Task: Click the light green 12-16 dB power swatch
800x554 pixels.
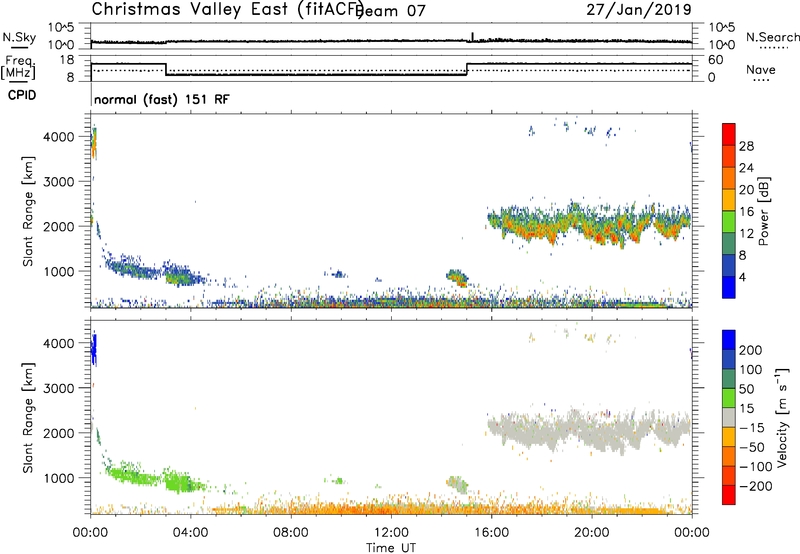Action: 729,221
